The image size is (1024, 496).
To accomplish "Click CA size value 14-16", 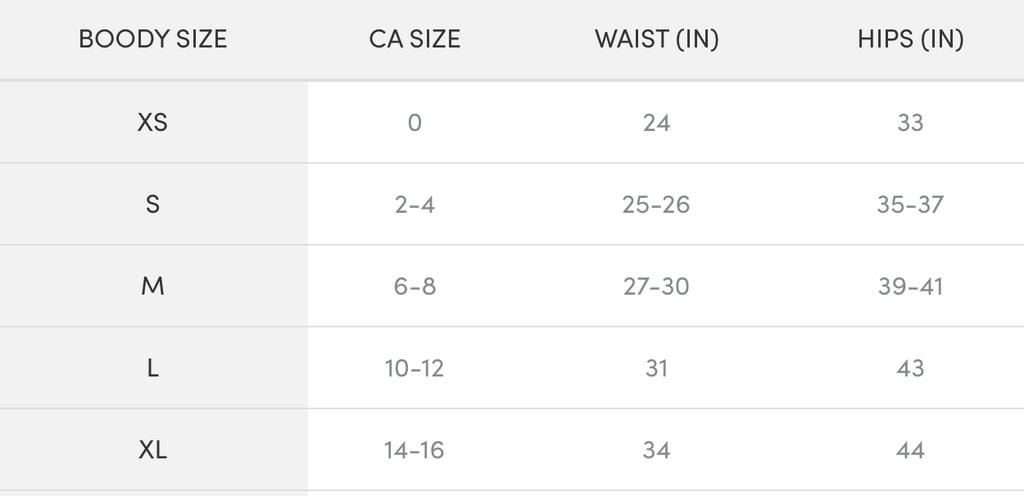I will pos(414,450).
